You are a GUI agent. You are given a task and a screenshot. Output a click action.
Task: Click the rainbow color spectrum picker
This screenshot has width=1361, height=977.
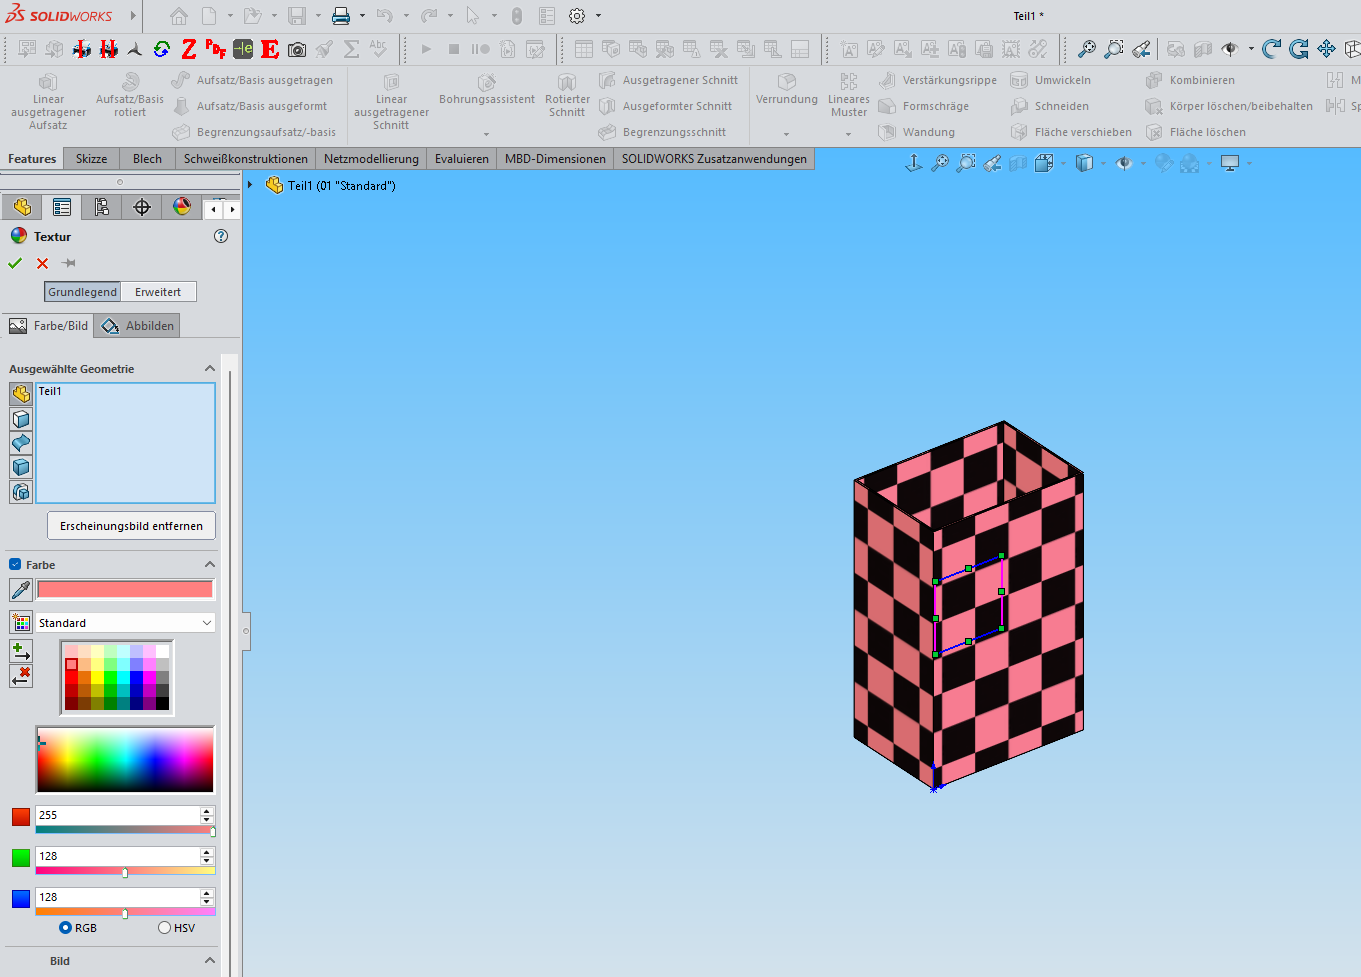coord(125,760)
